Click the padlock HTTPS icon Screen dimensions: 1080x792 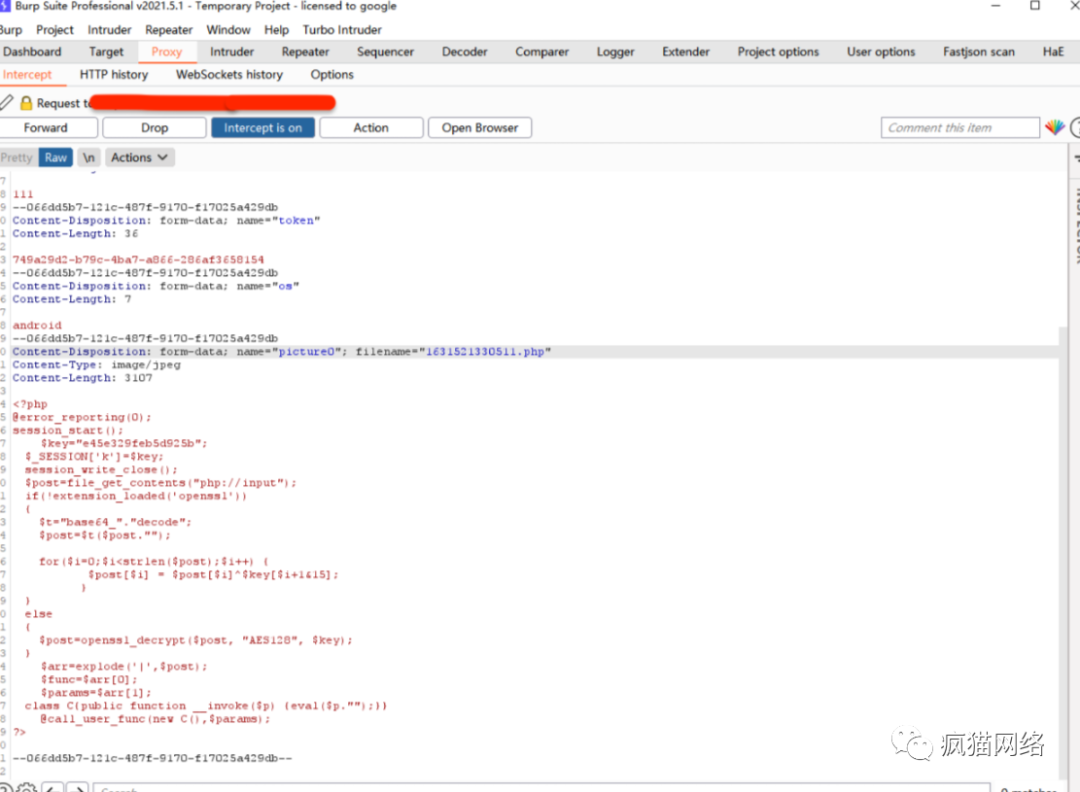coord(26,103)
